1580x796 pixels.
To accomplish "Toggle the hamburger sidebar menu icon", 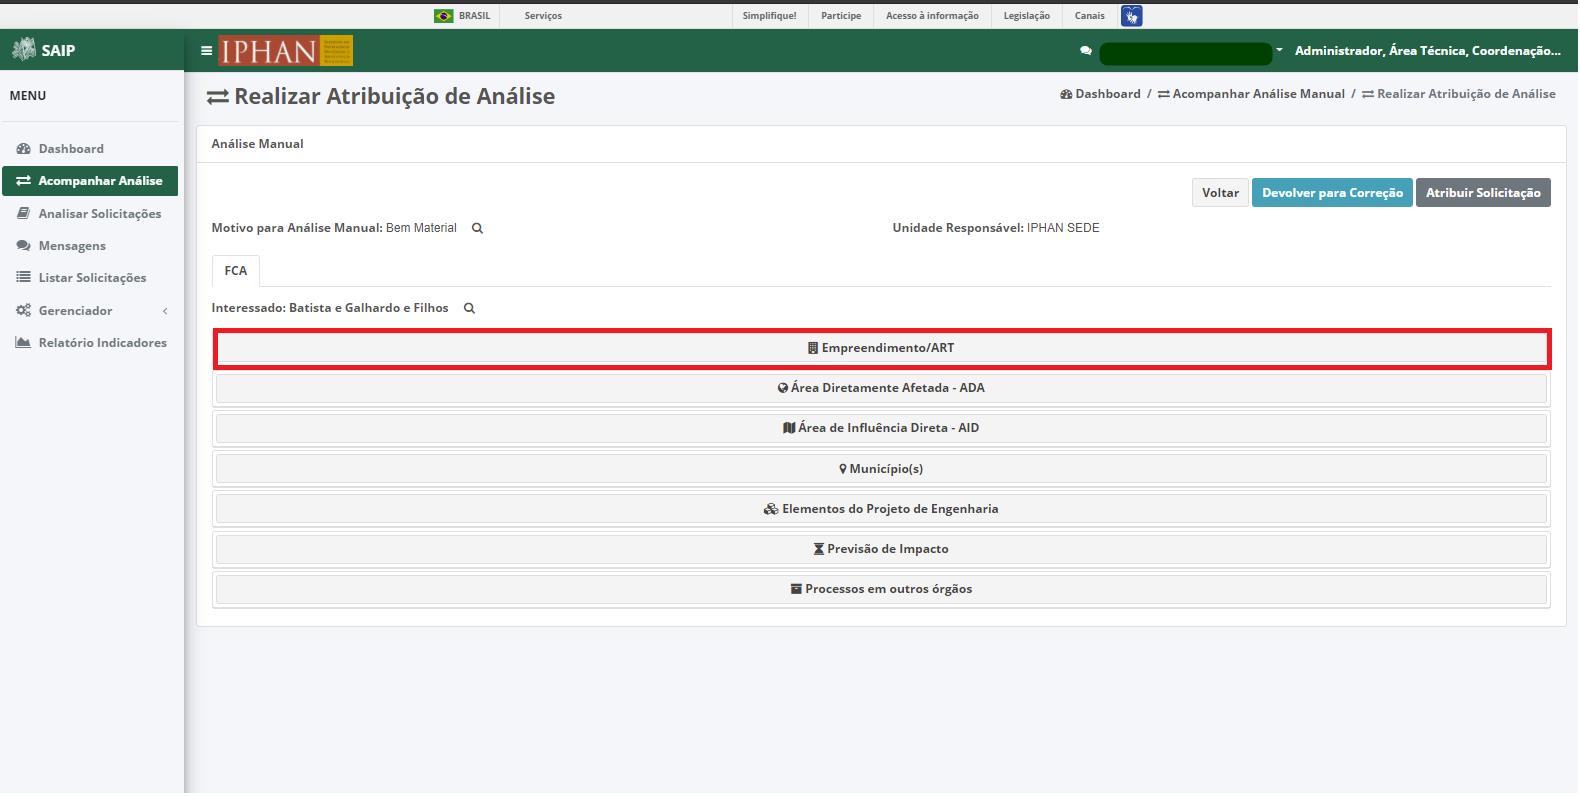I will (207, 51).
